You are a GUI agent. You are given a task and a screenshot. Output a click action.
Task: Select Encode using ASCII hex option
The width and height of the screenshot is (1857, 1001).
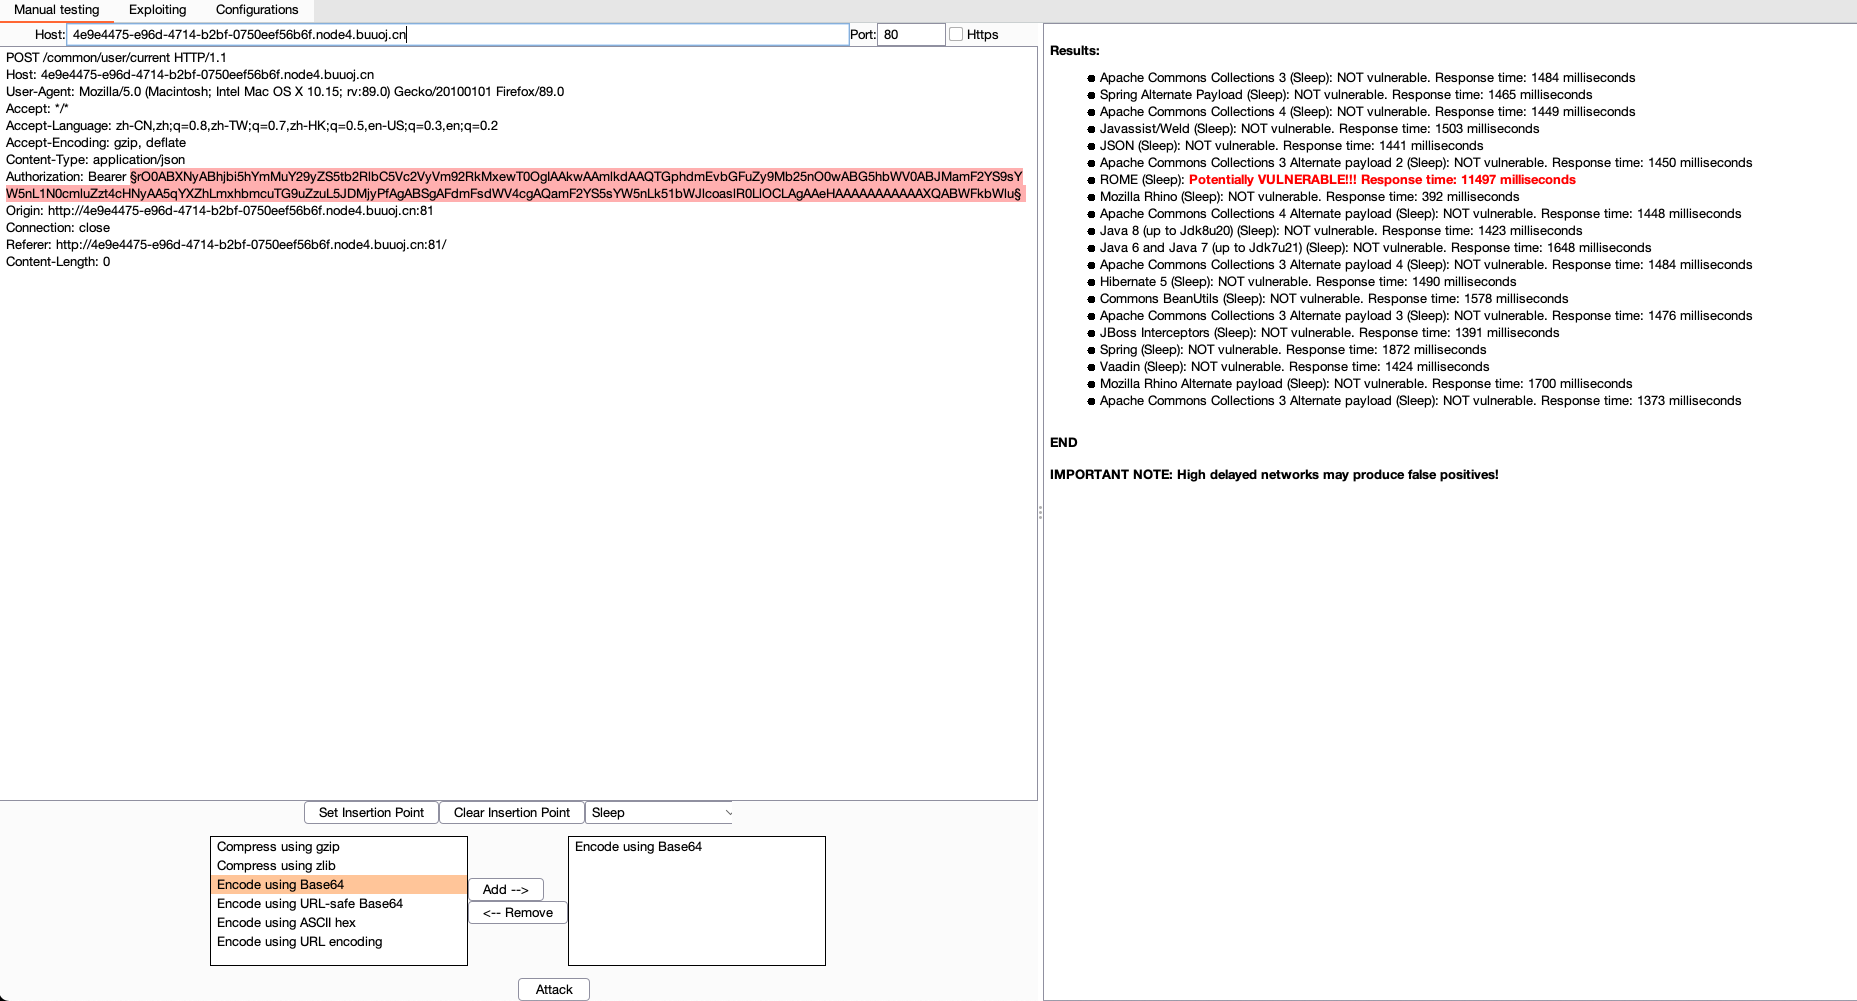click(x=339, y=923)
